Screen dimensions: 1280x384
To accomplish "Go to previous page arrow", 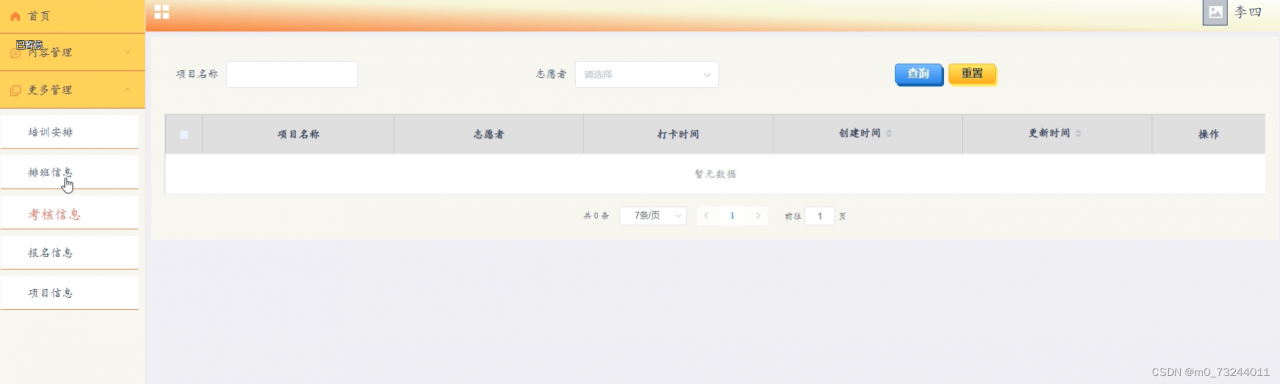I will click(x=706, y=215).
